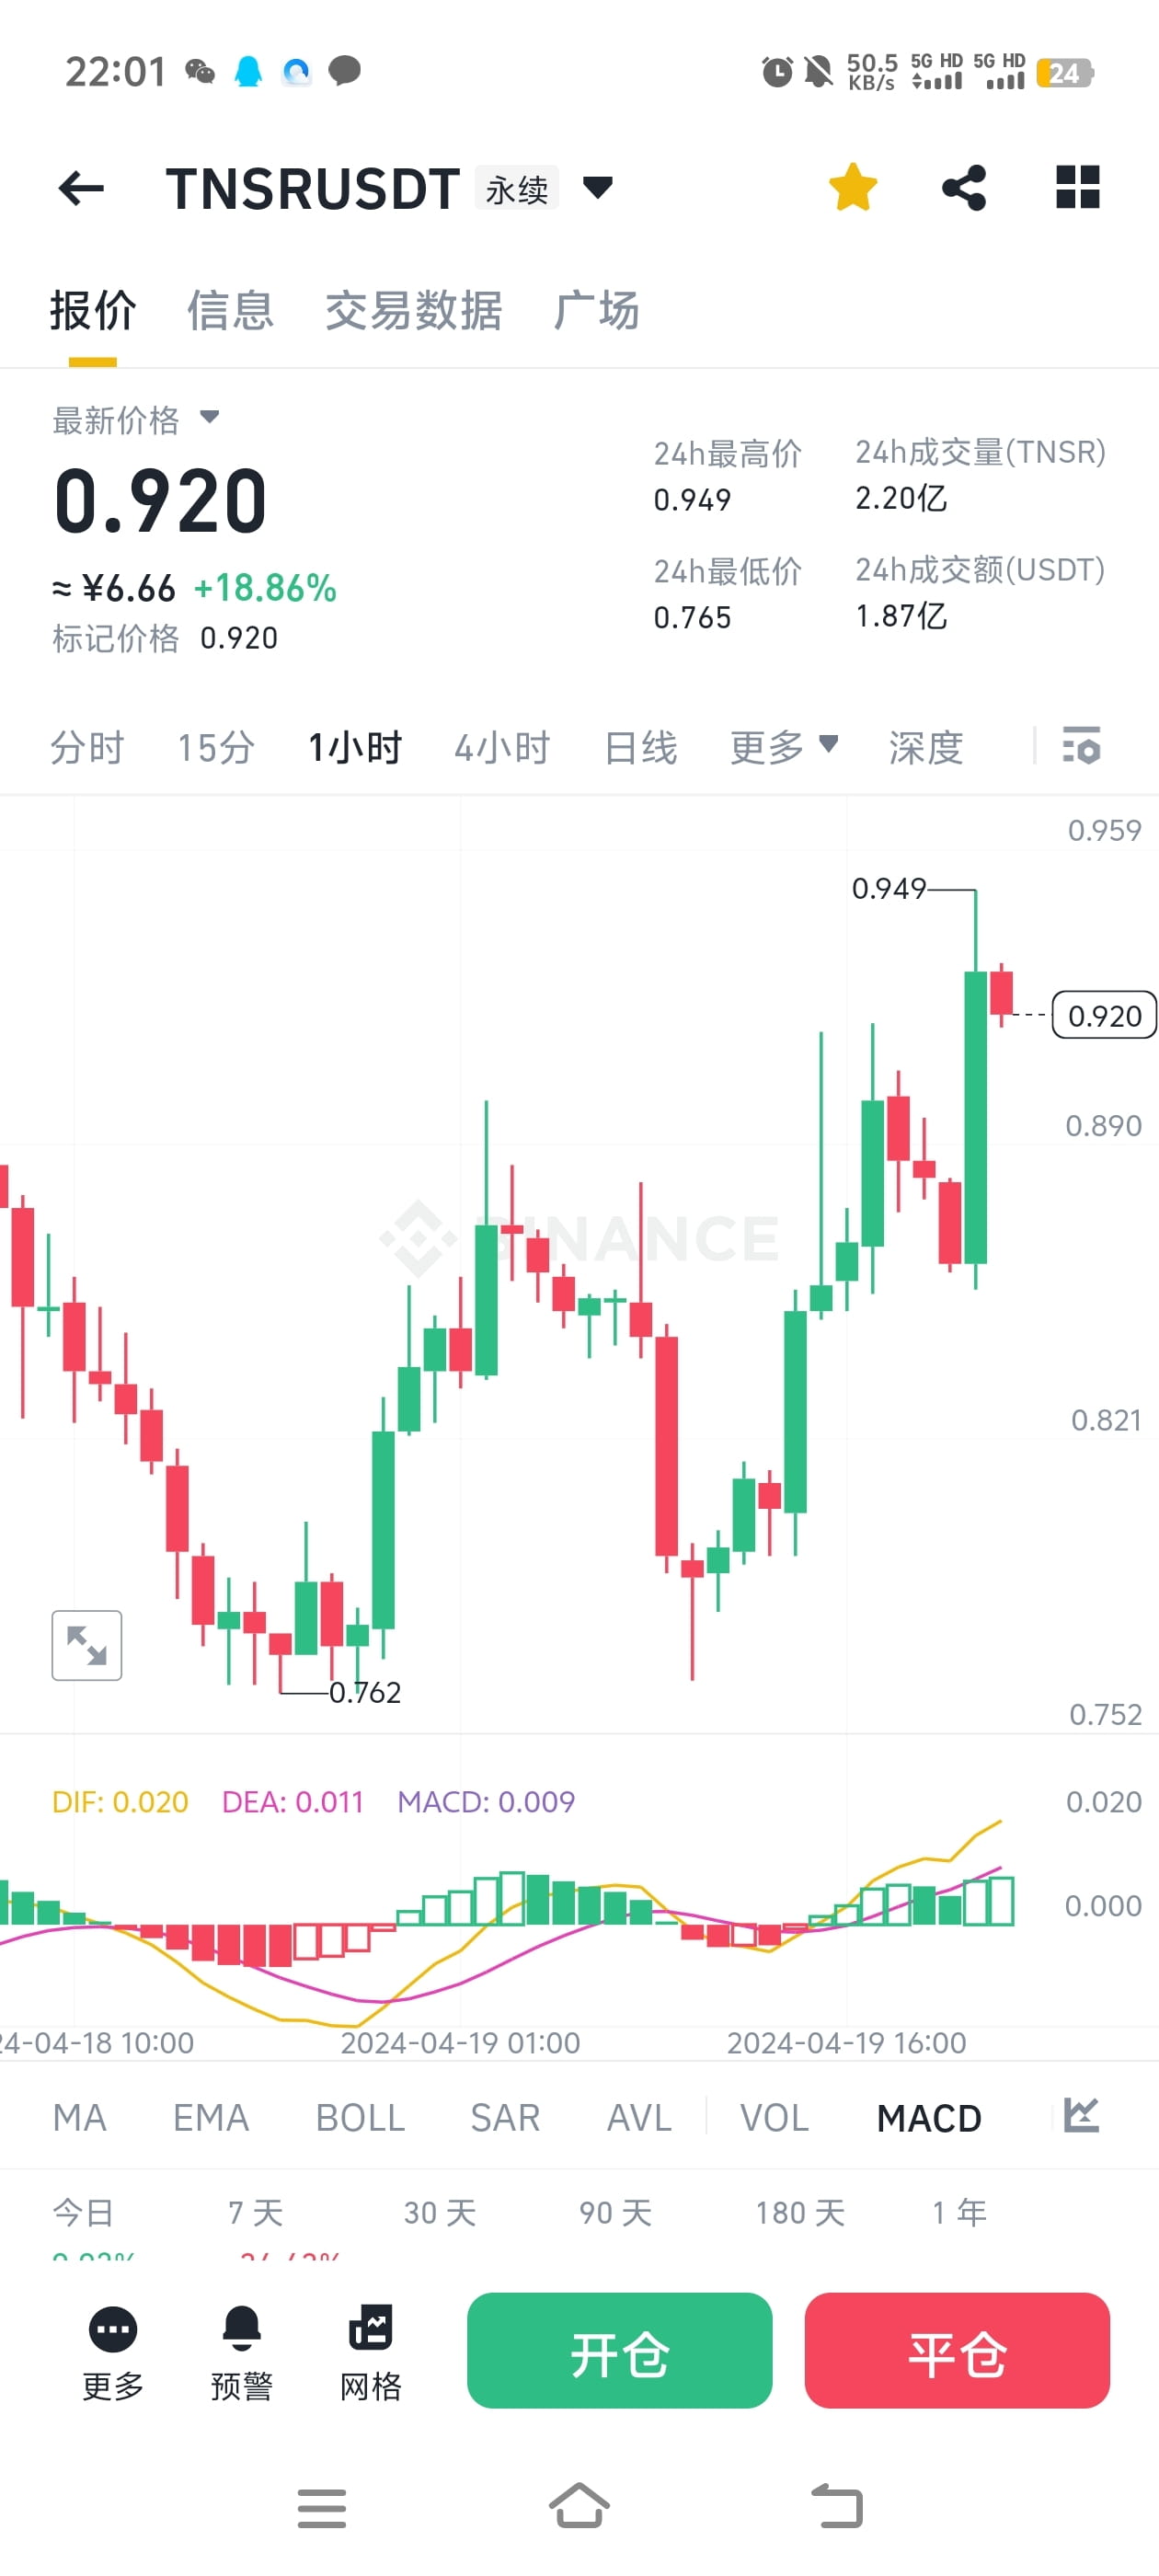Expand the 最新价格 price dropdown
Image resolution: width=1159 pixels, height=2576 pixels.
pos(210,421)
